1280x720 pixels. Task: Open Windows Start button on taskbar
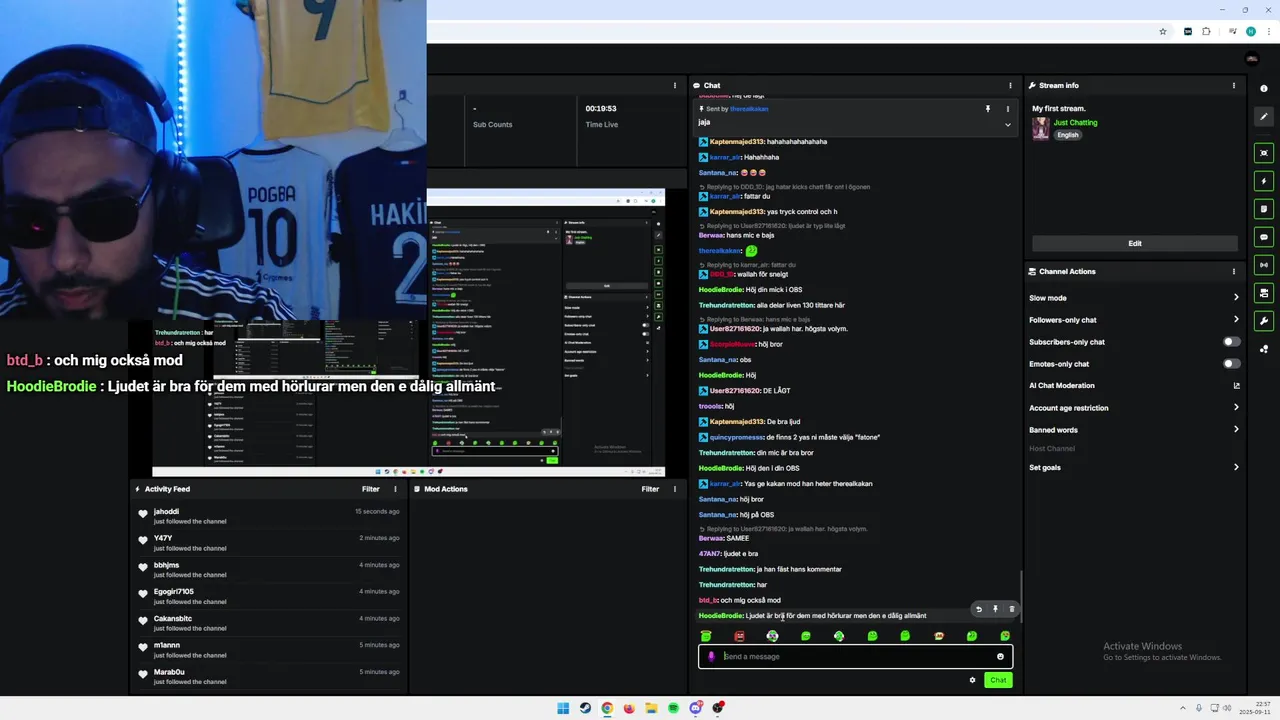(563, 708)
